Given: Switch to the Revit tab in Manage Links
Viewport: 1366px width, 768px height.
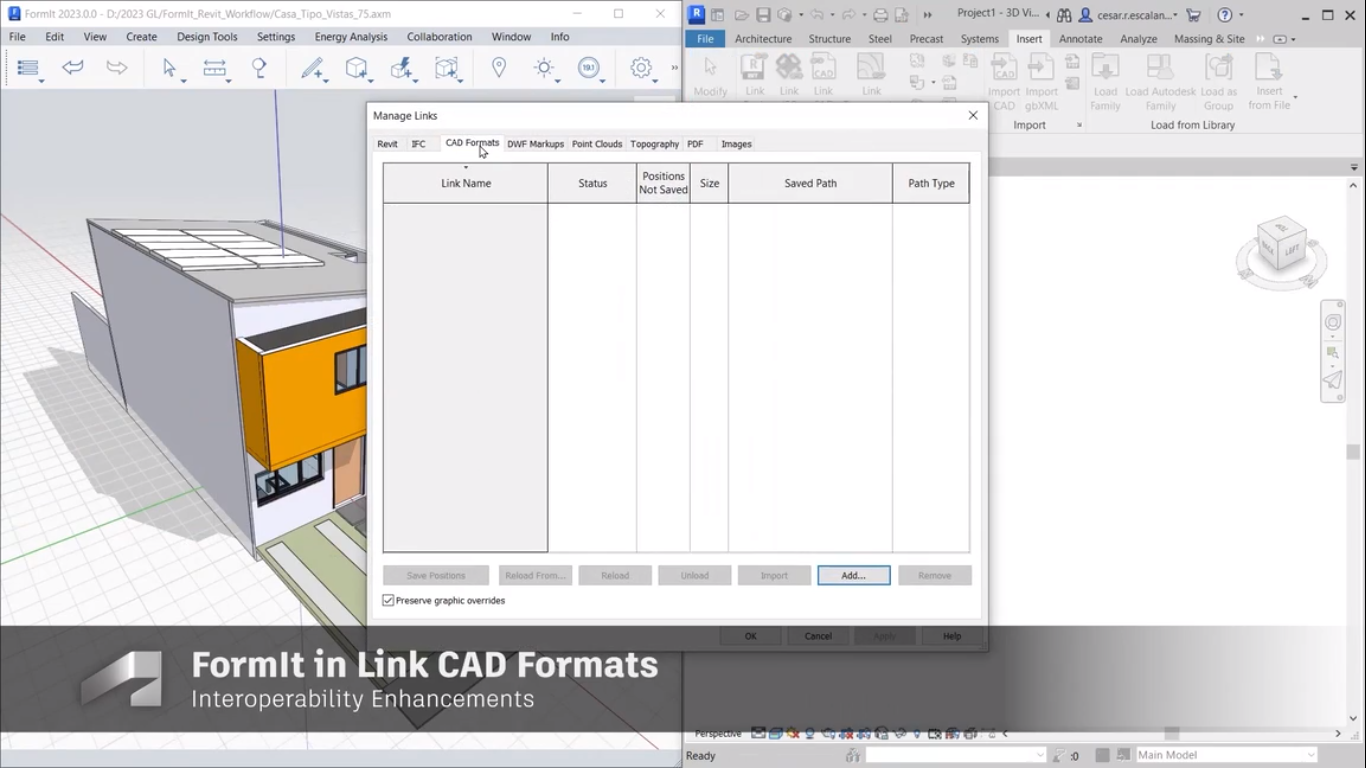Looking at the screenshot, I should [387, 144].
